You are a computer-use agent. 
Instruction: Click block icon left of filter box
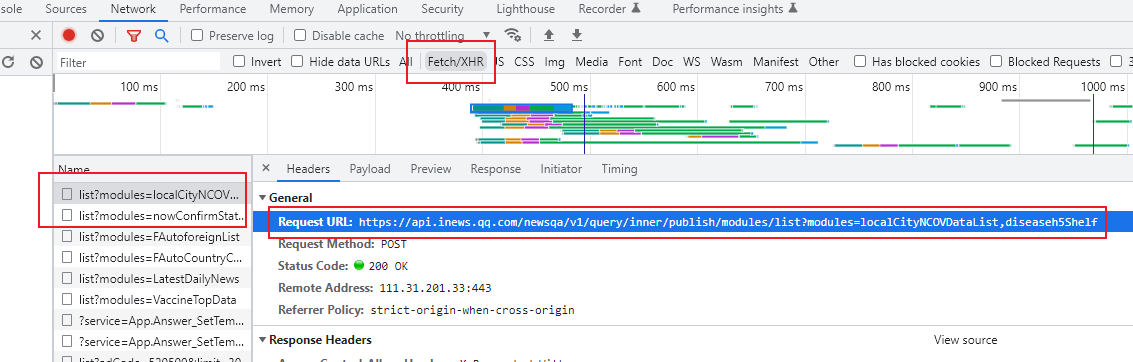(x=36, y=62)
